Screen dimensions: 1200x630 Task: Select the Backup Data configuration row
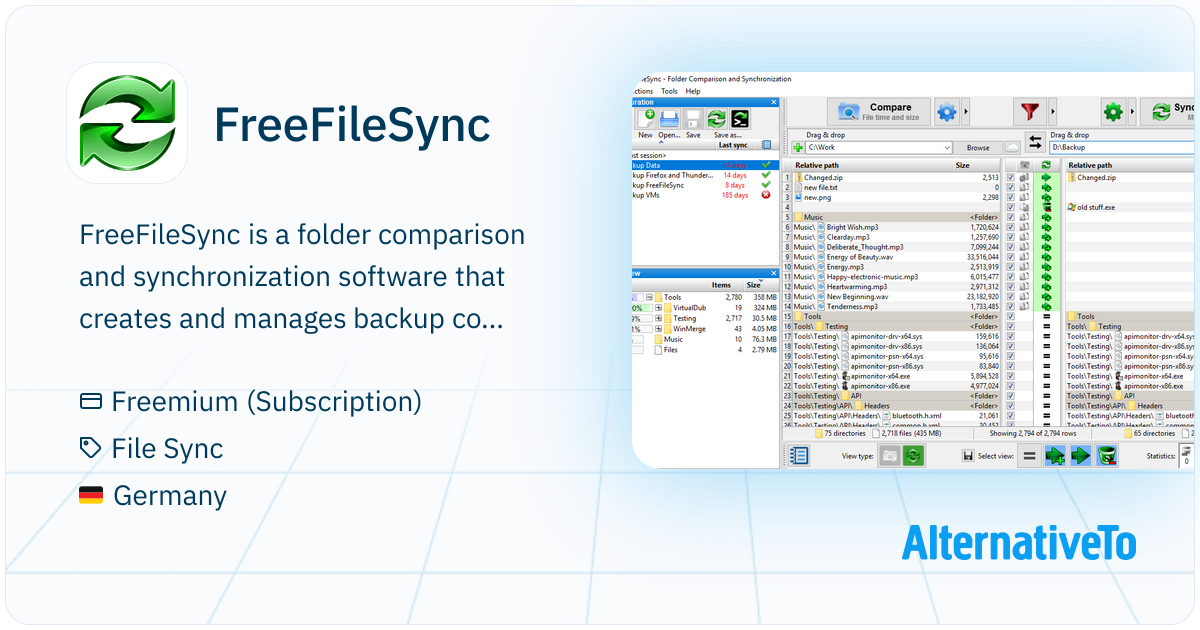click(705, 165)
